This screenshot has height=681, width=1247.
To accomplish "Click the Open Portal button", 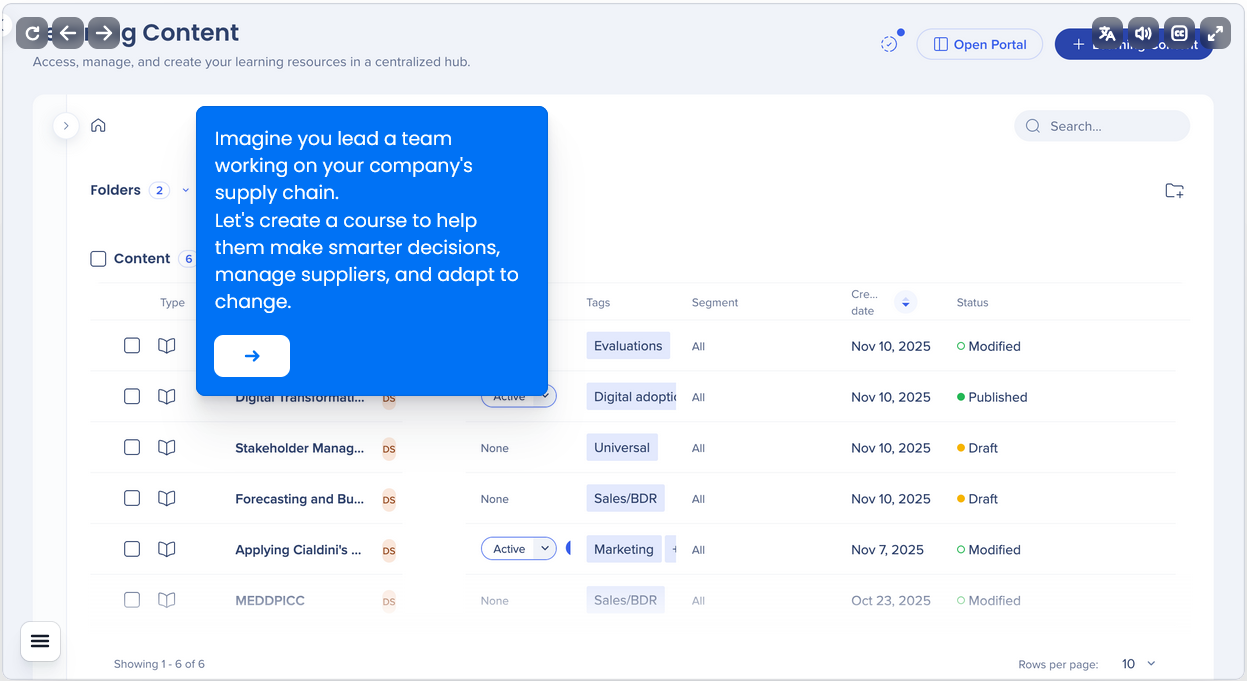I will pyautogui.click(x=979, y=44).
